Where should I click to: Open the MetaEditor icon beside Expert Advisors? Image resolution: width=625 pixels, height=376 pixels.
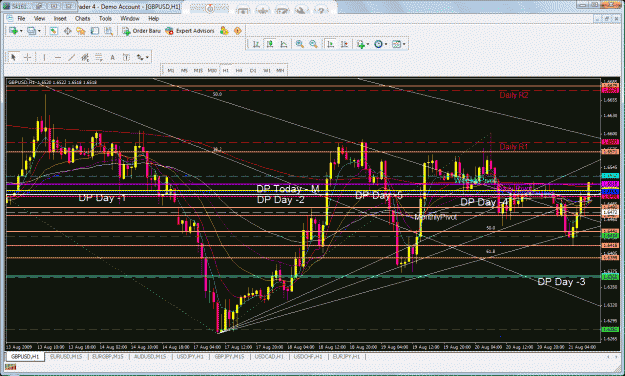coord(224,31)
